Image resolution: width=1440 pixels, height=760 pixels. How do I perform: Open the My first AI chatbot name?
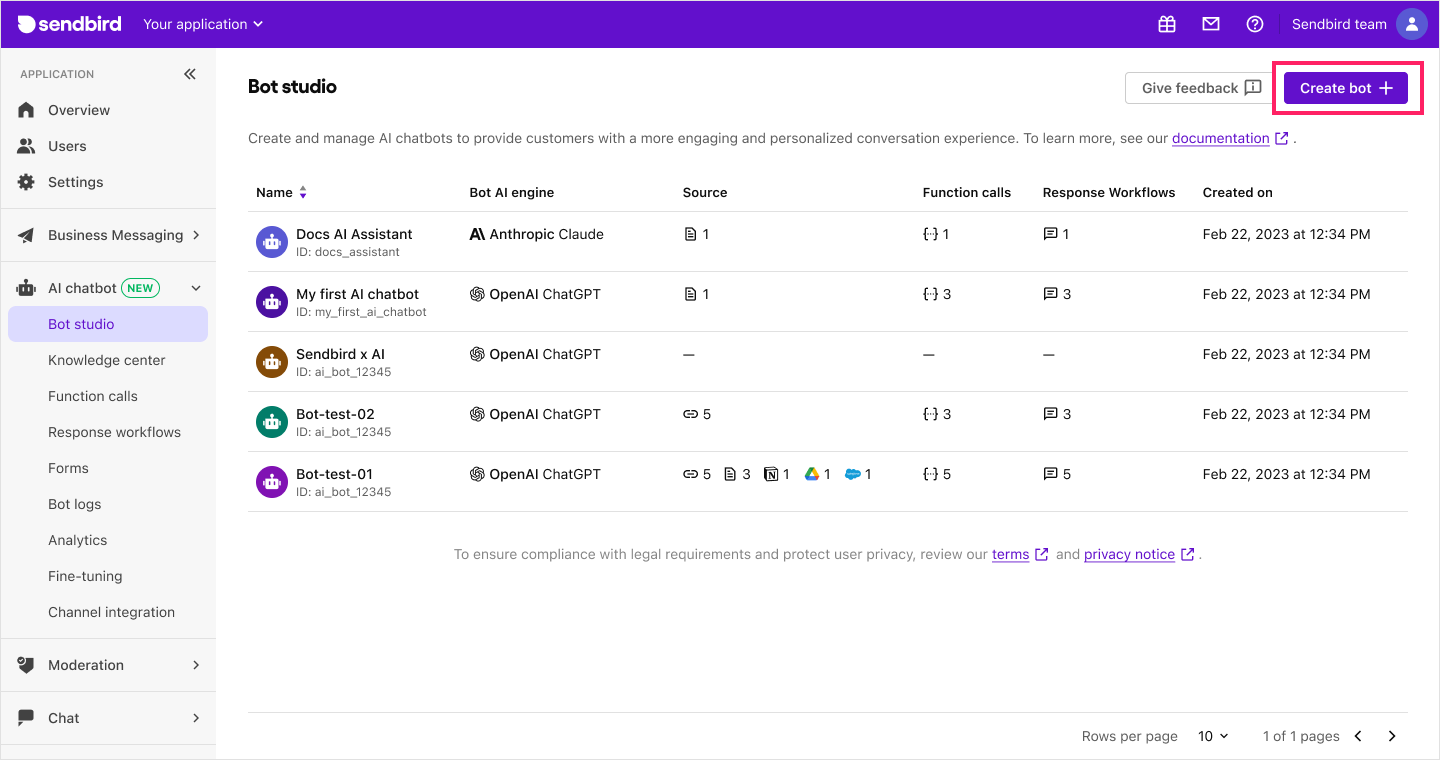(357, 294)
